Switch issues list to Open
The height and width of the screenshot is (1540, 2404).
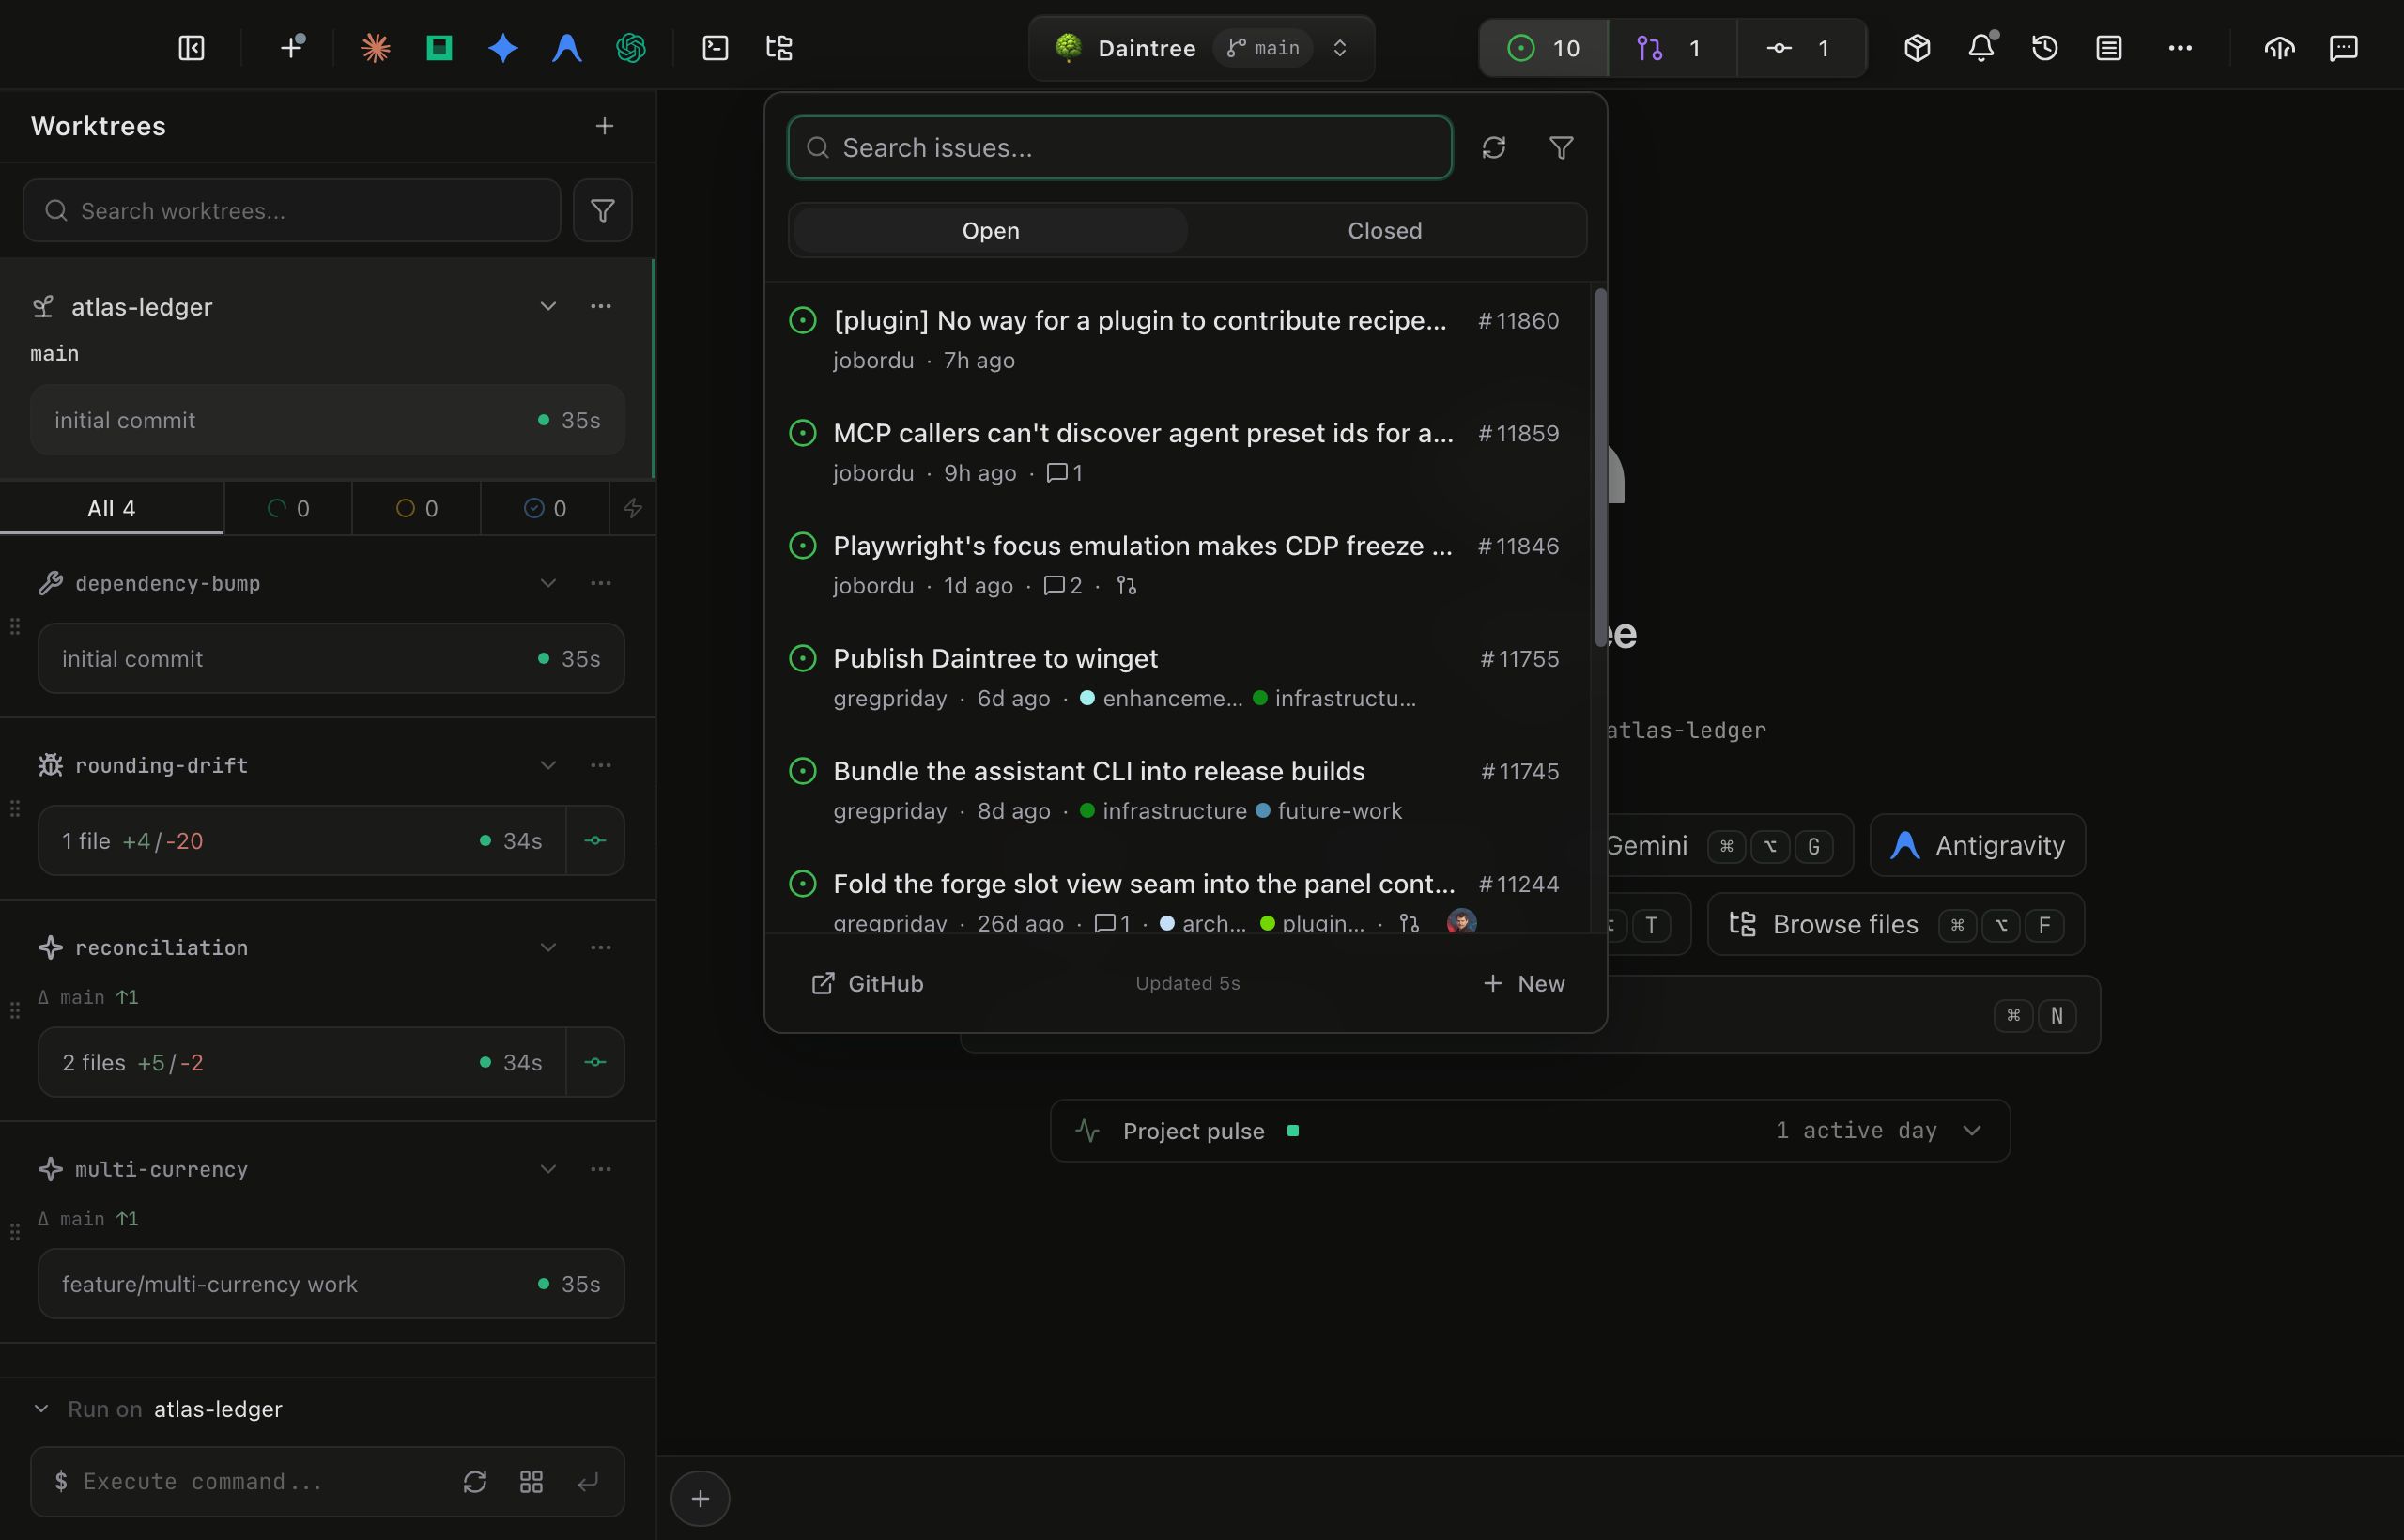[990, 231]
